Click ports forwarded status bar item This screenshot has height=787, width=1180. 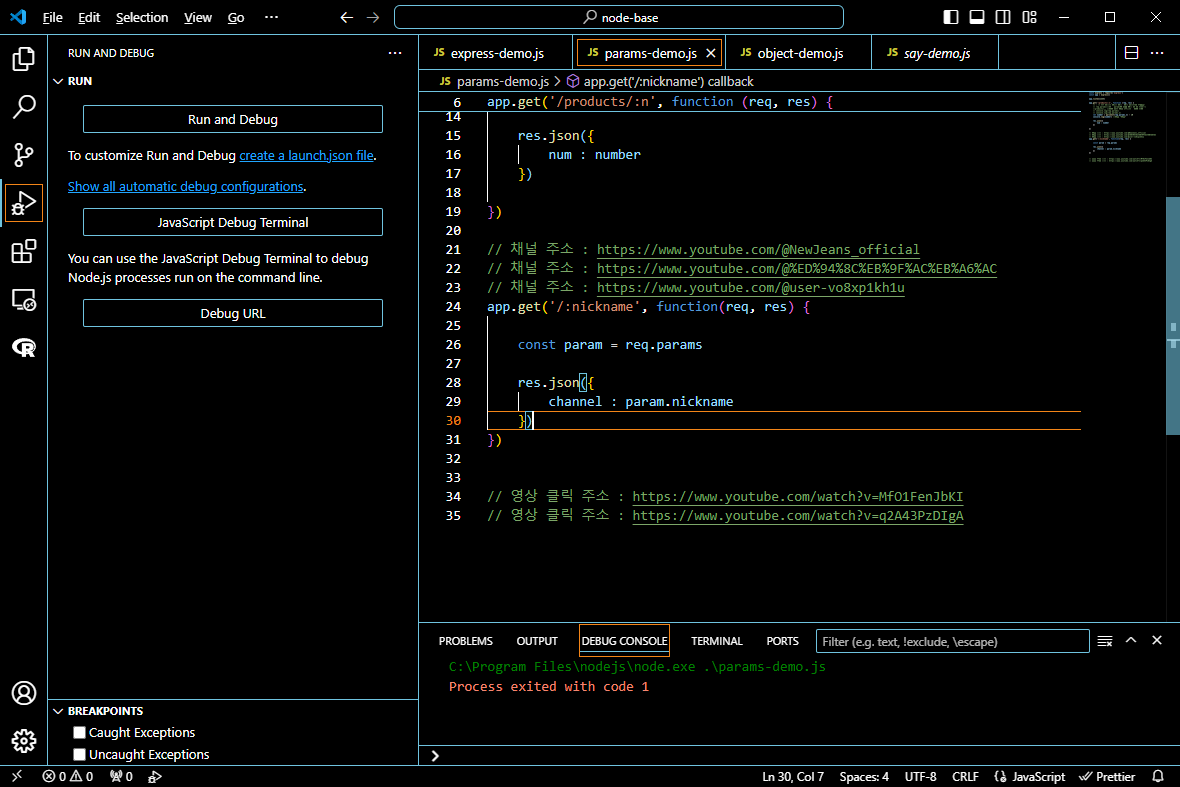(x=121, y=776)
